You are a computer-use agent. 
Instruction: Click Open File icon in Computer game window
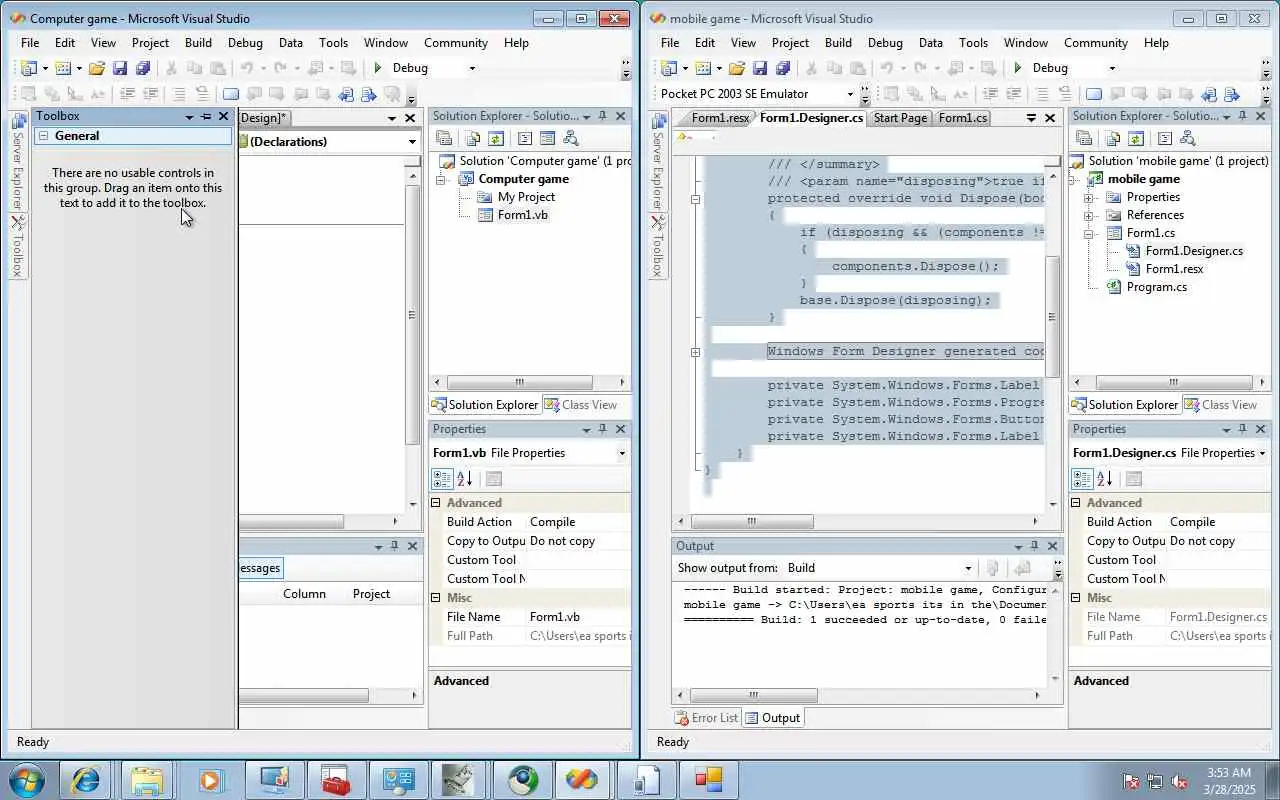pos(97,68)
